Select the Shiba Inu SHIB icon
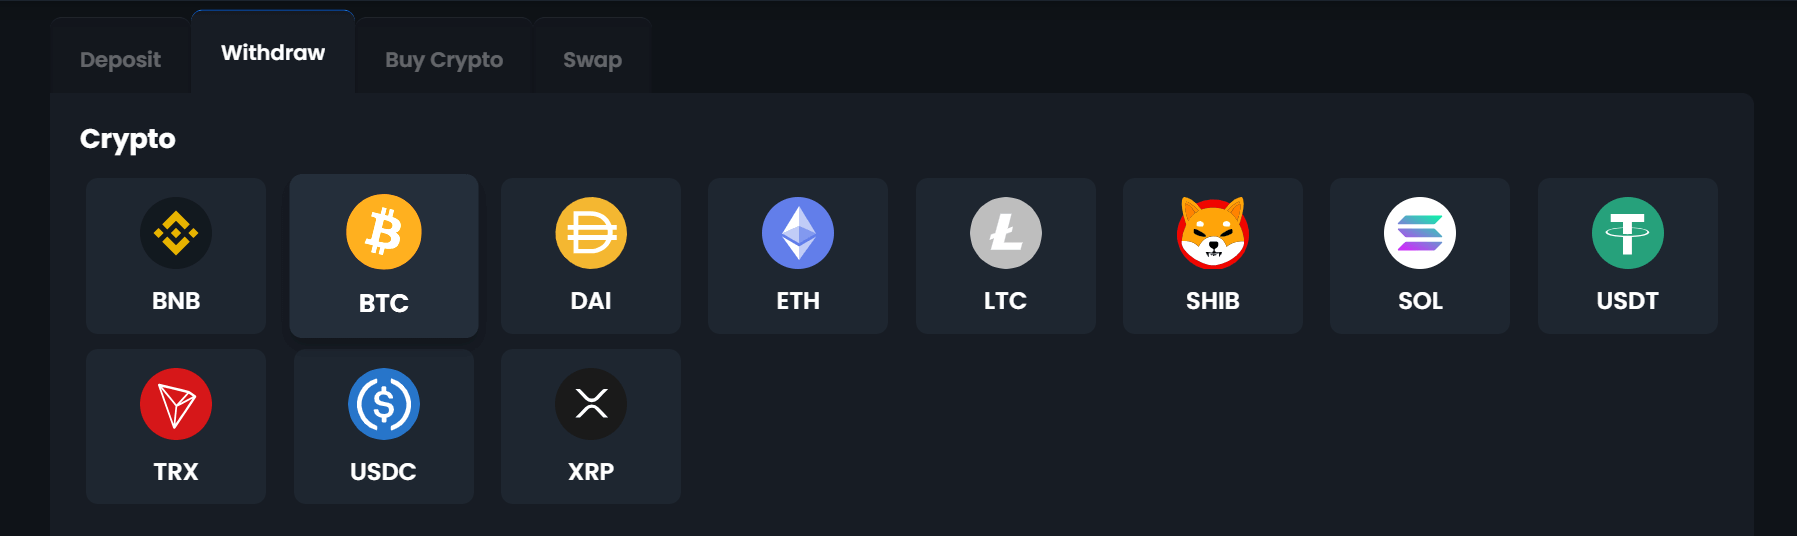This screenshot has width=1797, height=536. tap(1213, 233)
